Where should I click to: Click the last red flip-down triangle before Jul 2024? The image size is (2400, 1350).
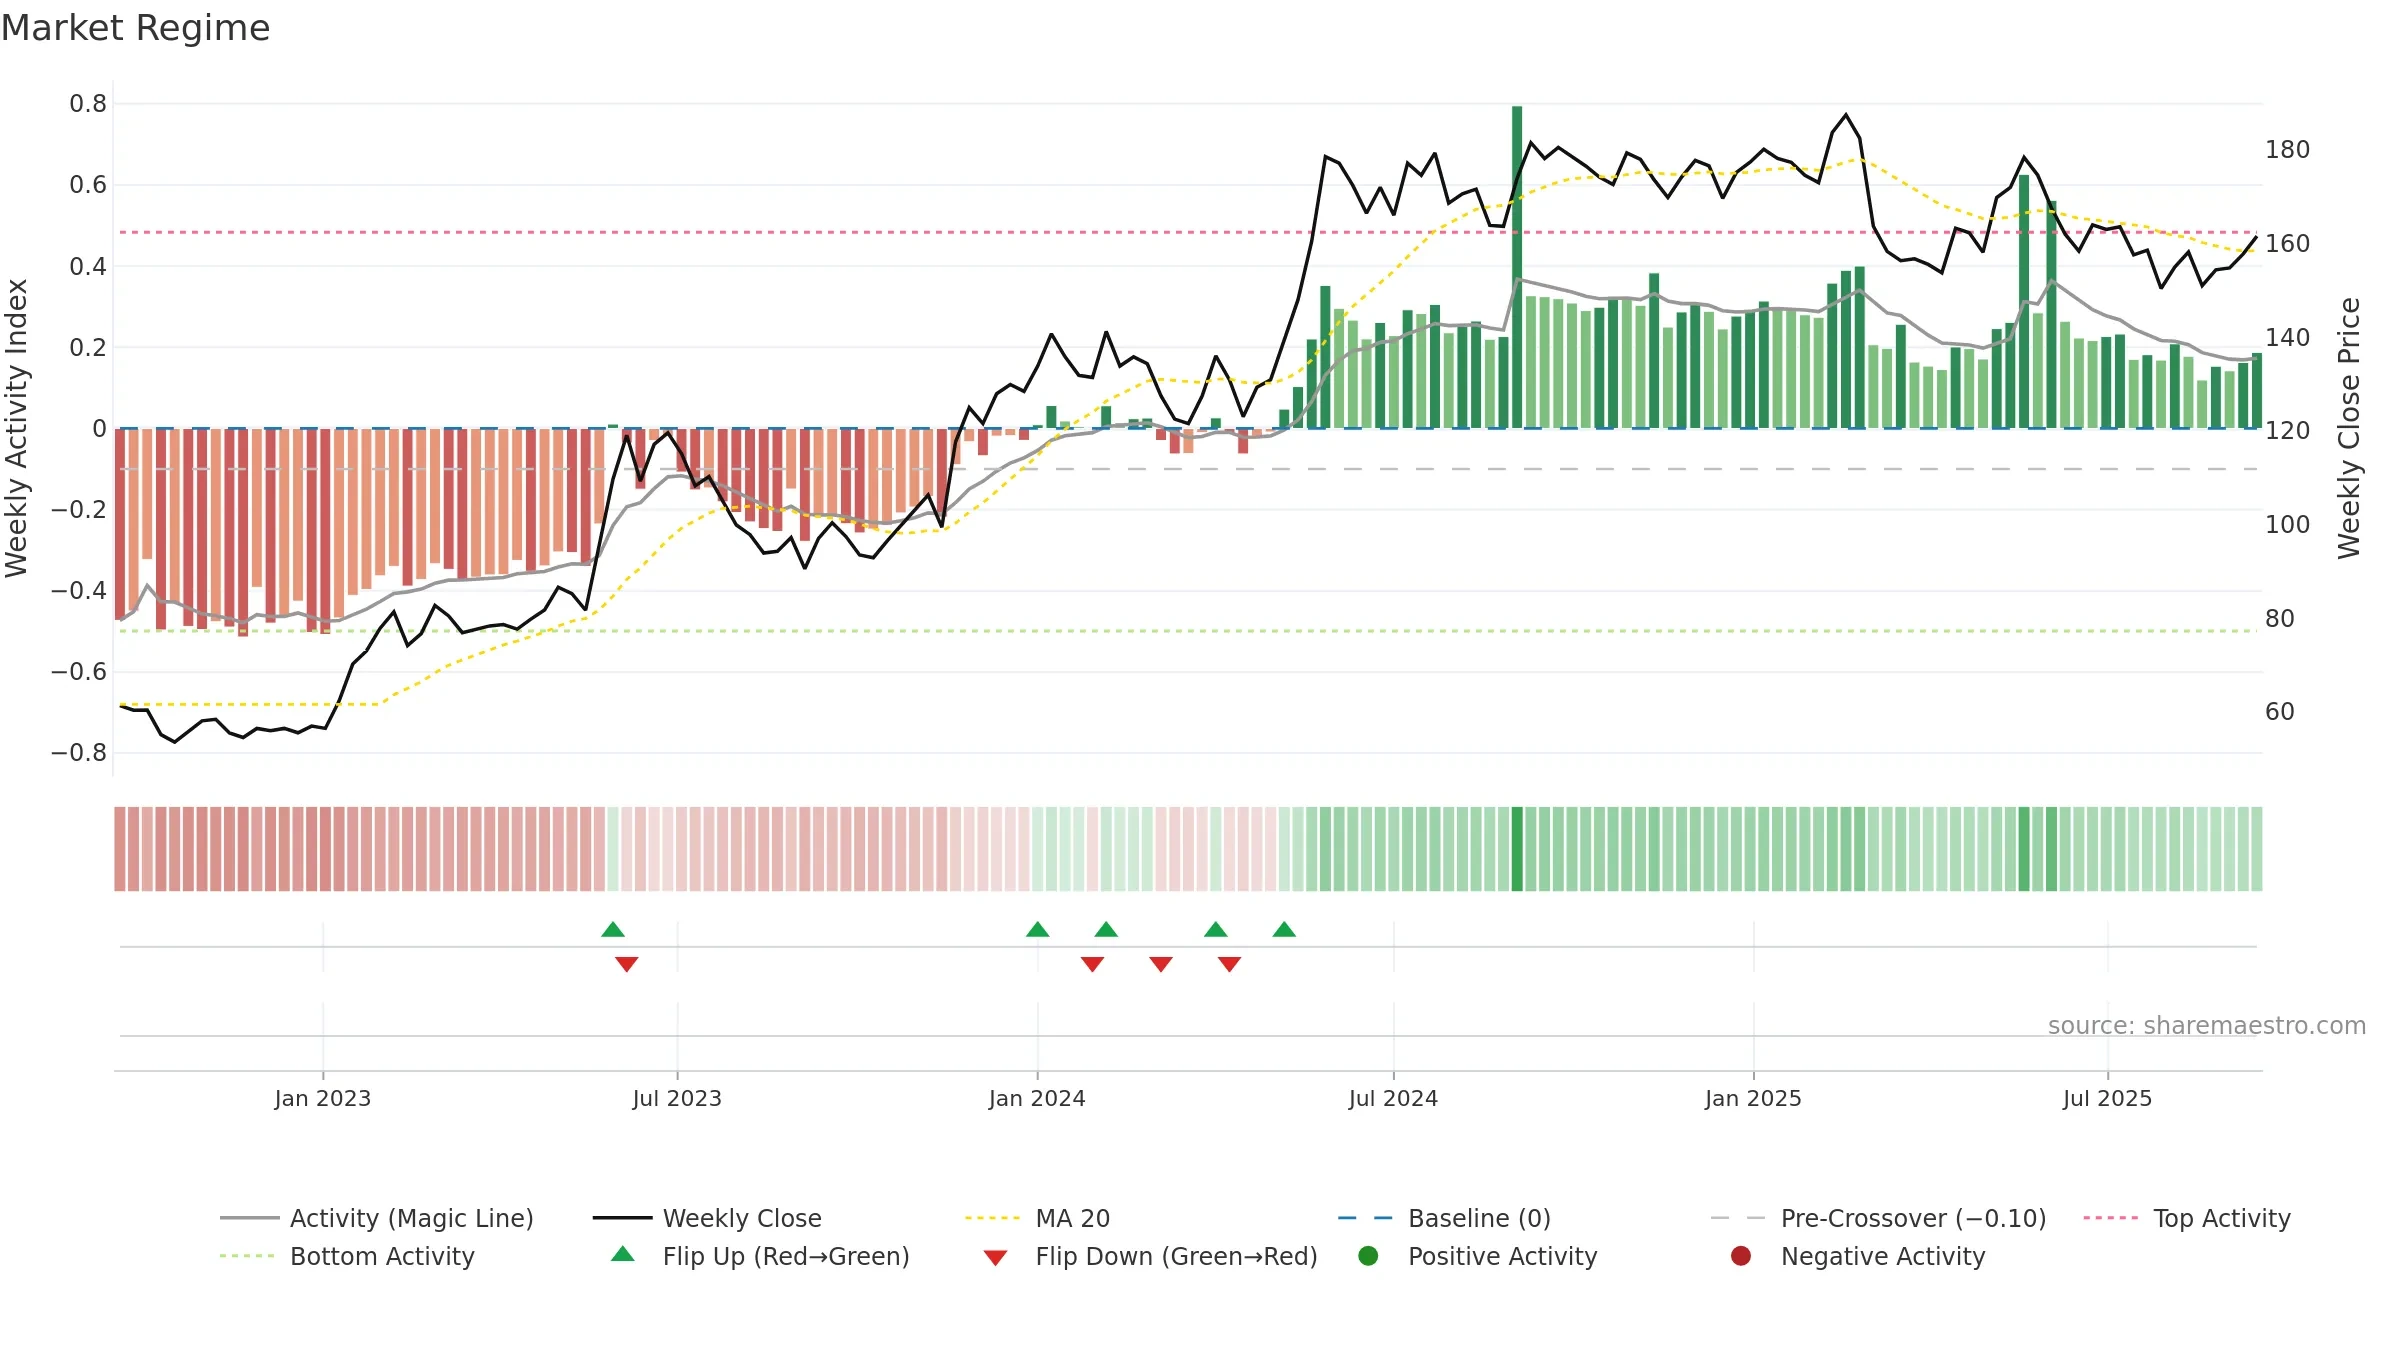pyautogui.click(x=1230, y=964)
